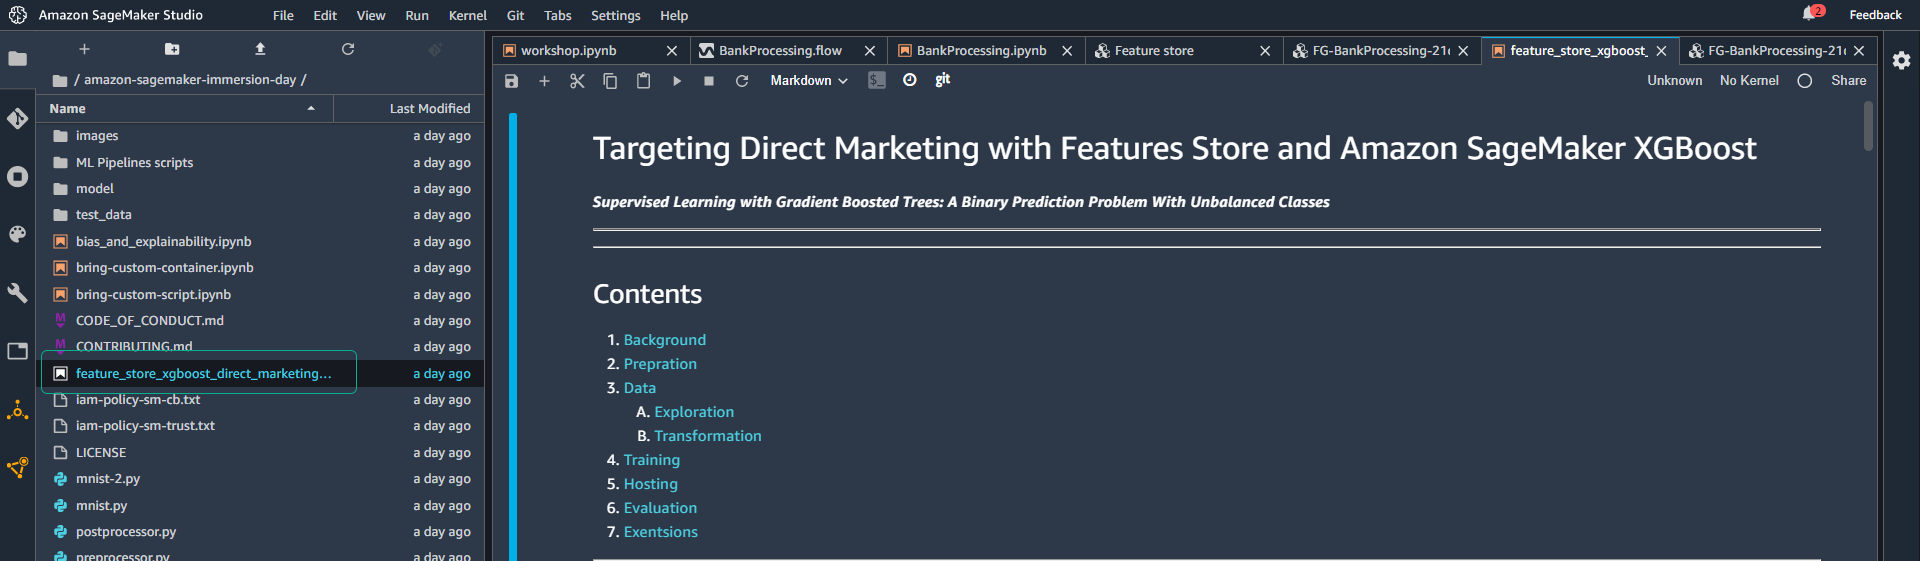
Task: Open the Settings menu
Action: tap(616, 15)
